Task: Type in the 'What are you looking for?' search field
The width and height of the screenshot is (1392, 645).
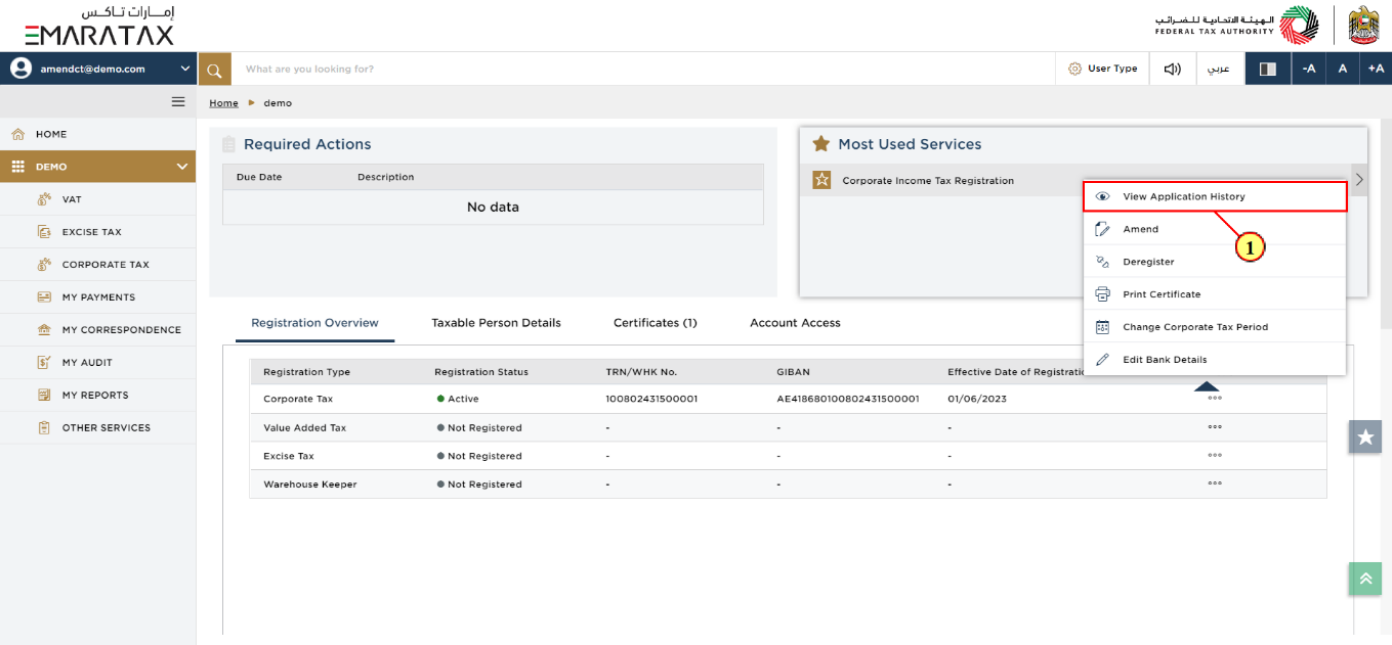Action: tap(643, 69)
